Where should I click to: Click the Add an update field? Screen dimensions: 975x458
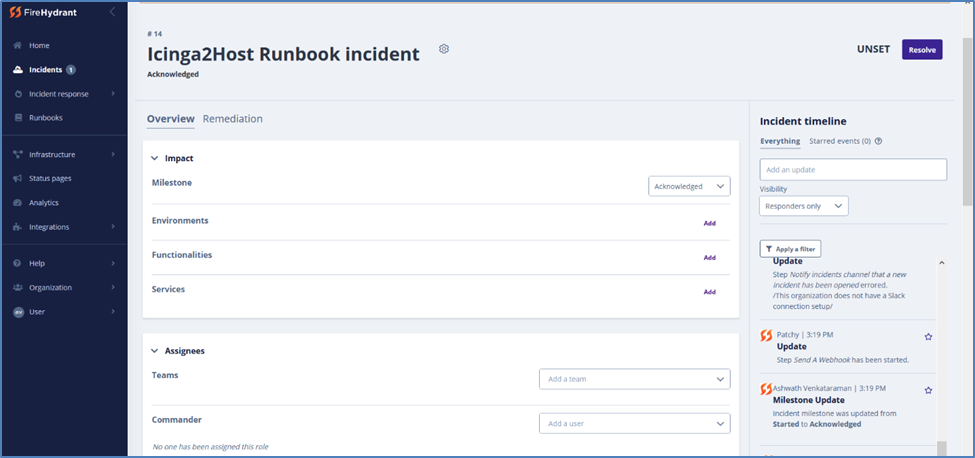(852, 170)
